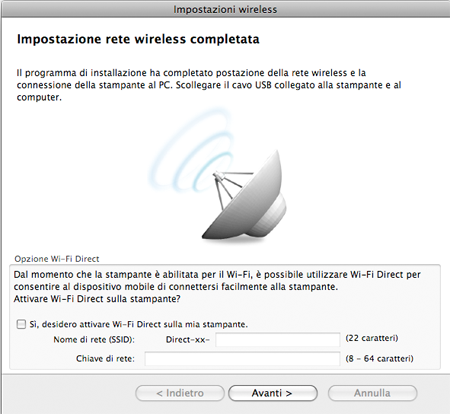
Task: Click Avanti to continue
Action: 273,393
